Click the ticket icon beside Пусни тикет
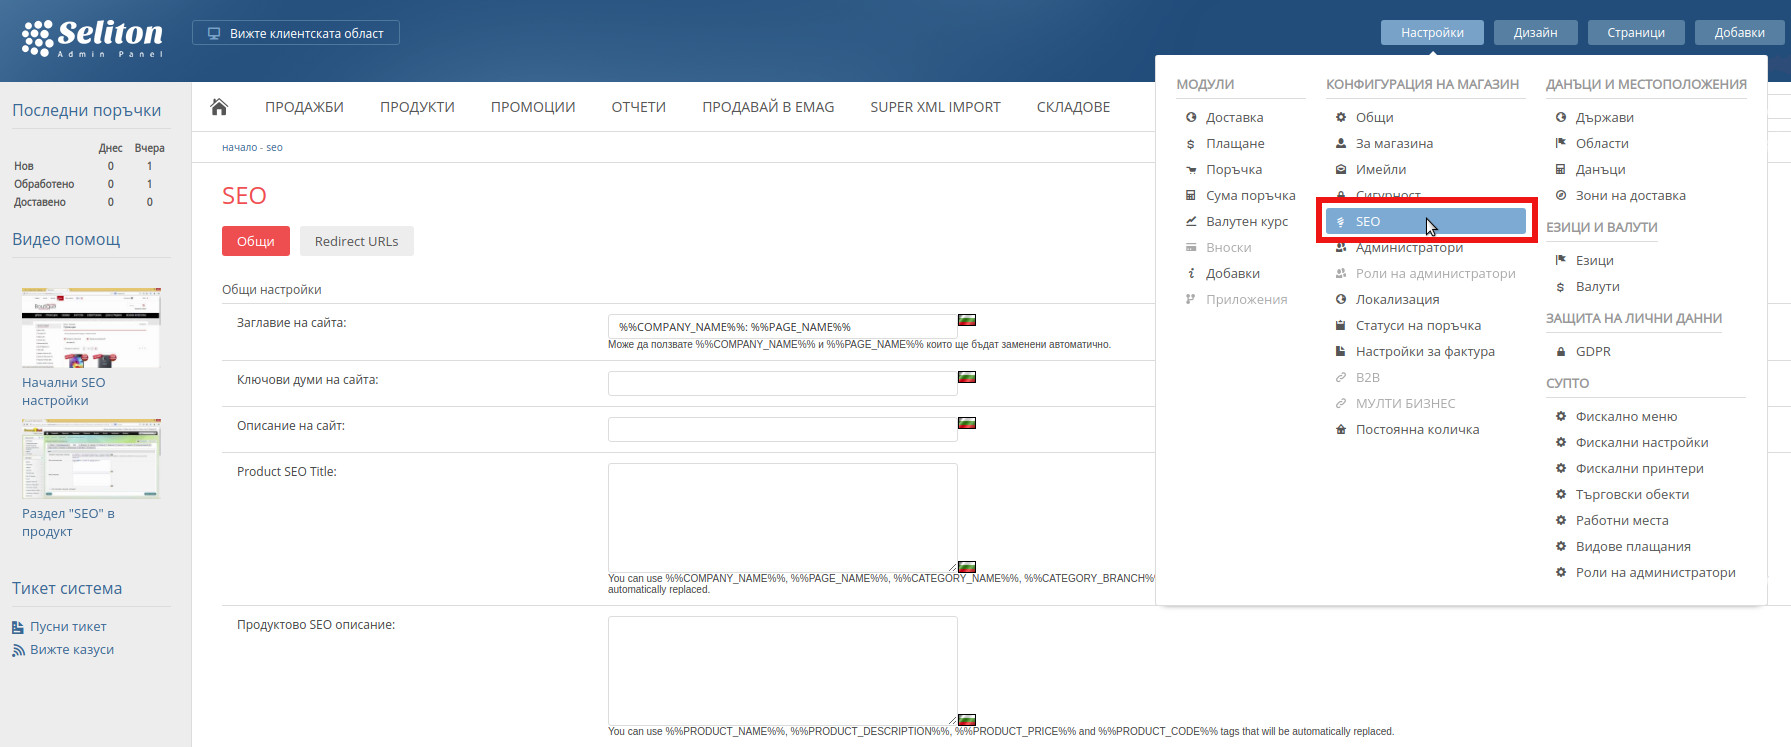Image resolution: width=1791 pixels, height=747 pixels. [x=18, y=628]
